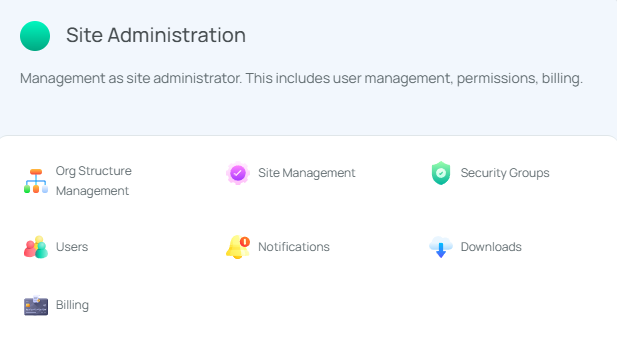Click the Billing credit card icon
The image size is (617, 362).
[x=36, y=305]
